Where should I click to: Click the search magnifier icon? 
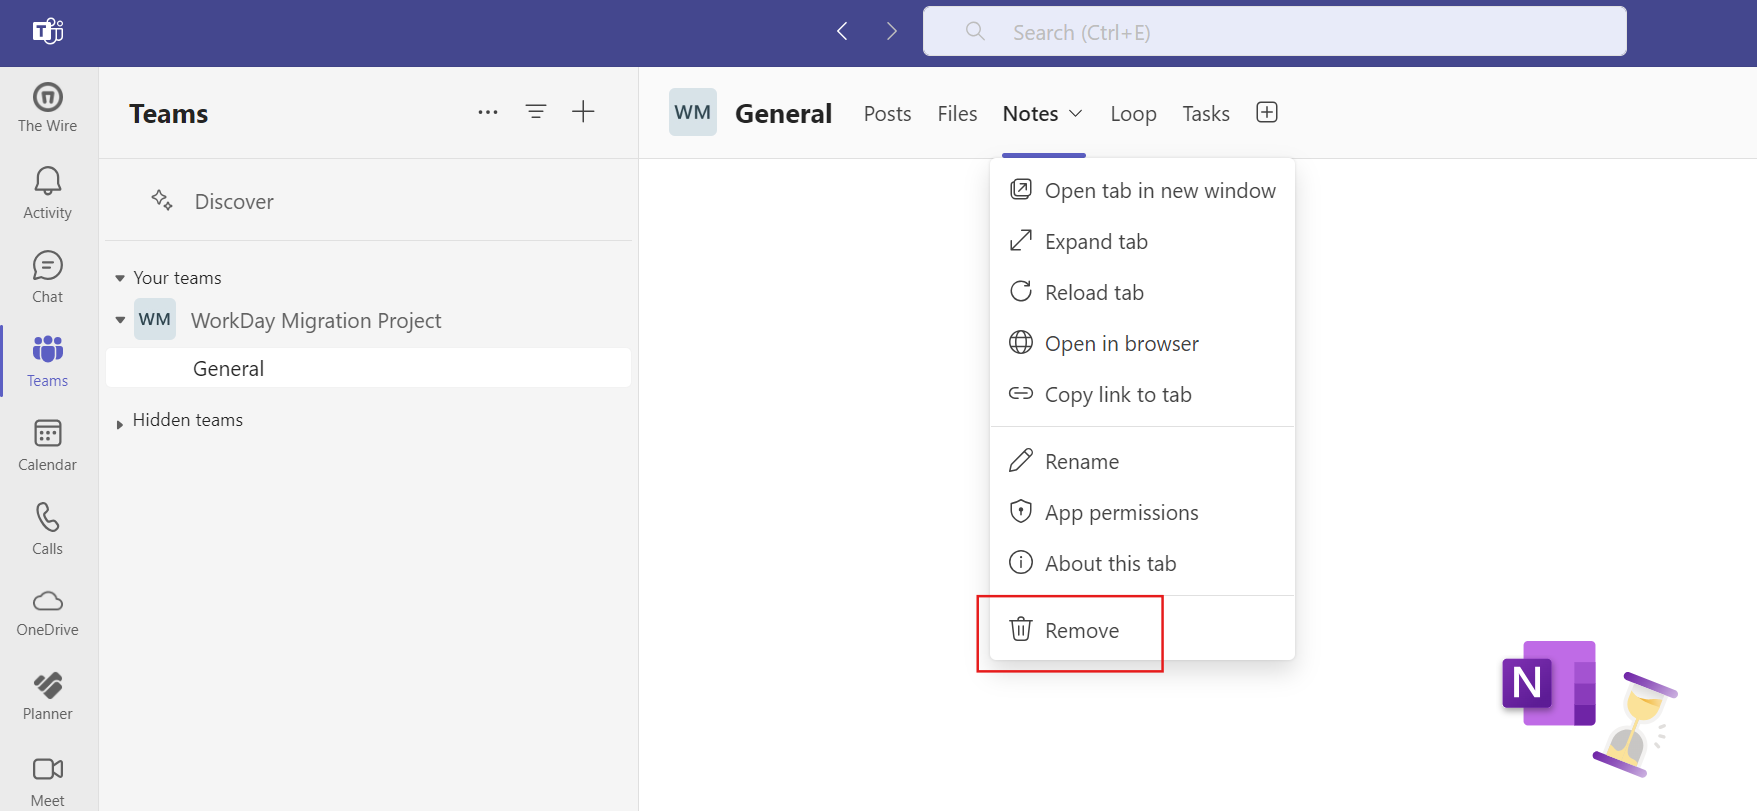[x=975, y=32]
